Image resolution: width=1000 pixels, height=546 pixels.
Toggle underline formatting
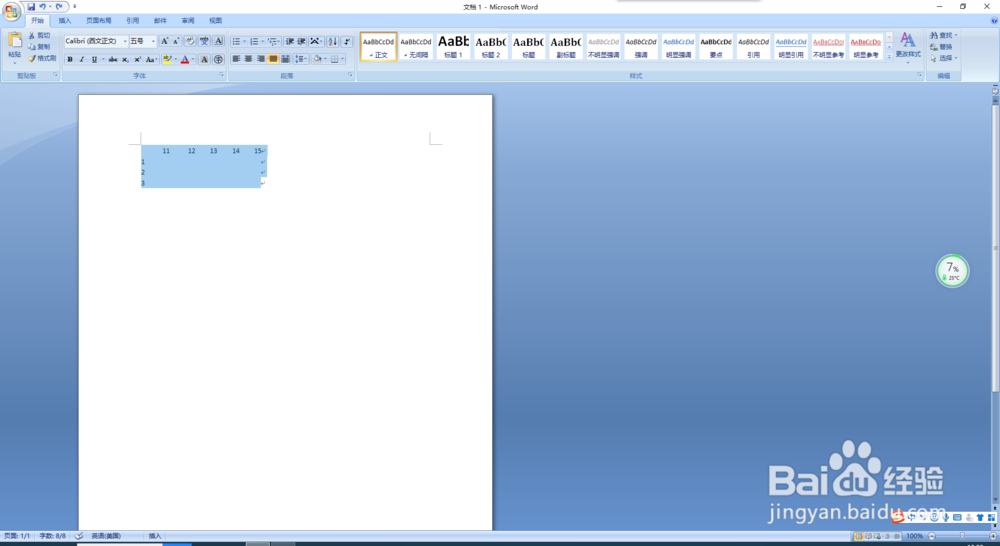pyautogui.click(x=94, y=59)
